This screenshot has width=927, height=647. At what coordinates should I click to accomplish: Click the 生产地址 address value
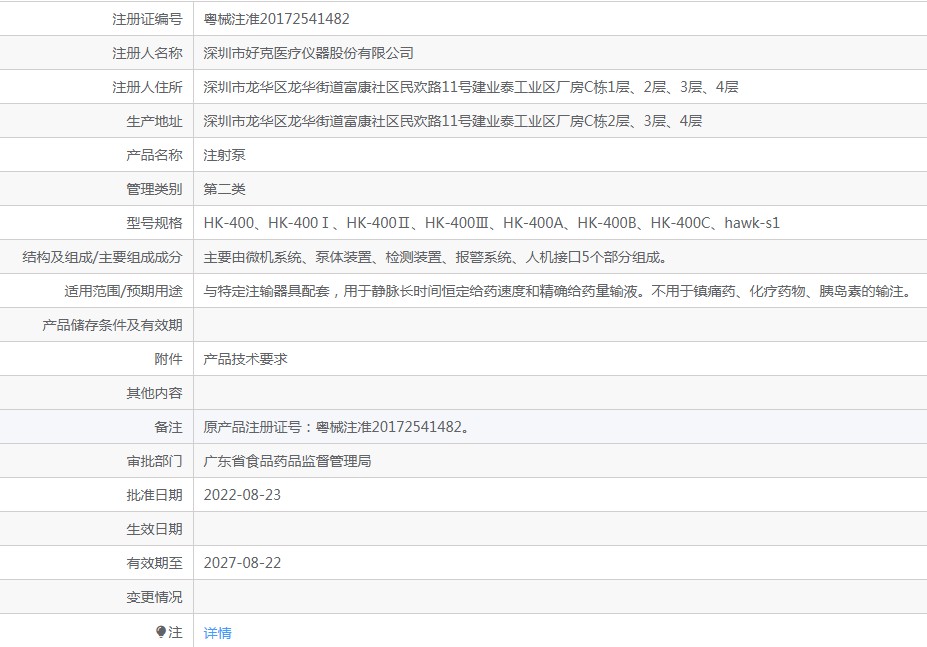coord(452,121)
